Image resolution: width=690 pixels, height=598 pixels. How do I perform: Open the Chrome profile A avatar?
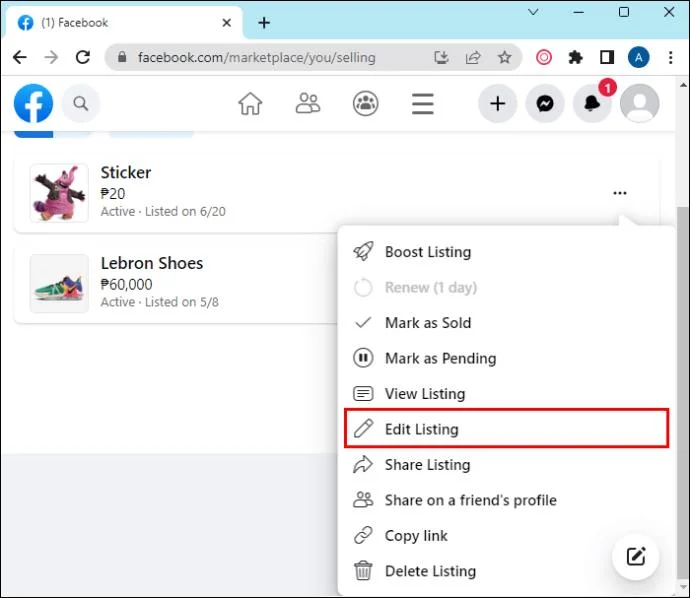(639, 57)
